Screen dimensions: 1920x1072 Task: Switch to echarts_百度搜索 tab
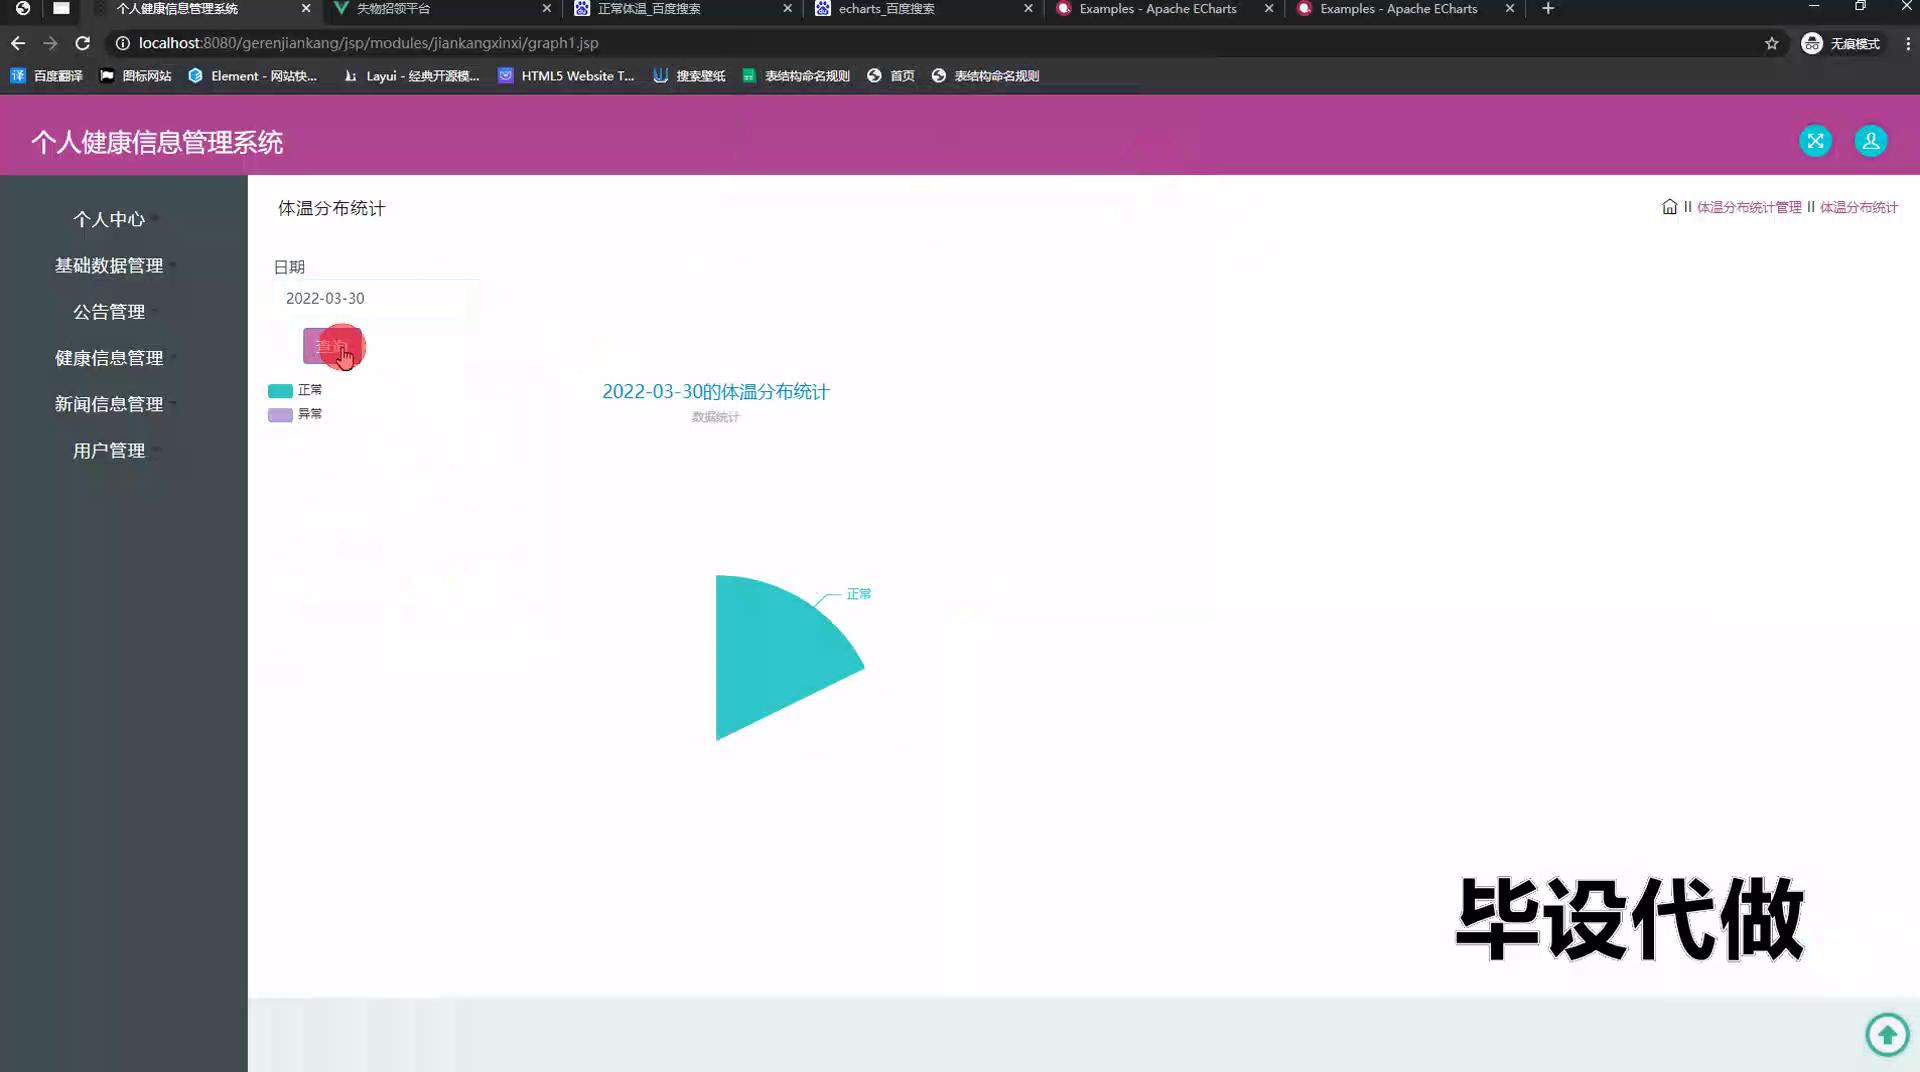click(x=923, y=9)
